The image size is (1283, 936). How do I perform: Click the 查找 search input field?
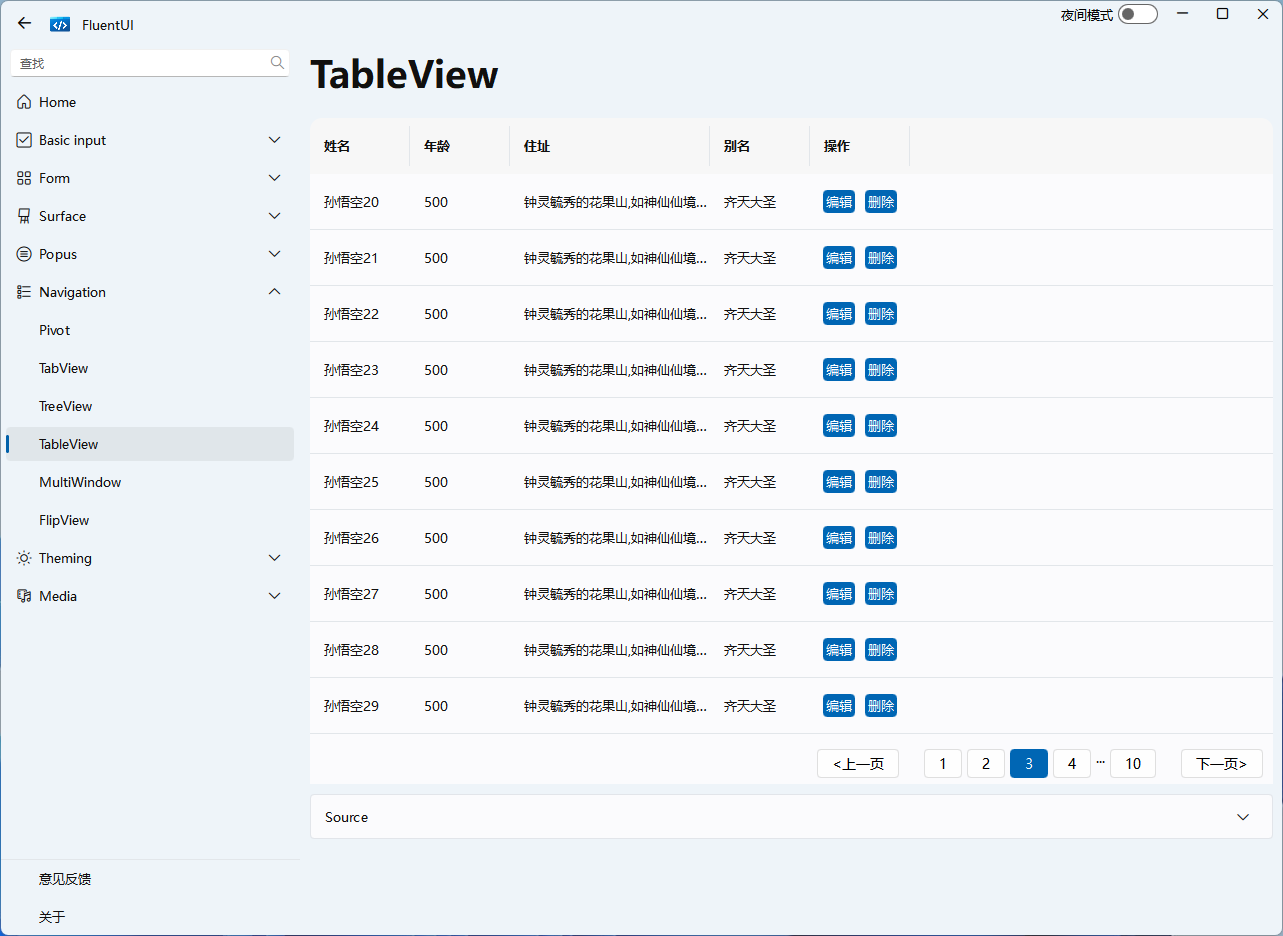[x=140, y=63]
